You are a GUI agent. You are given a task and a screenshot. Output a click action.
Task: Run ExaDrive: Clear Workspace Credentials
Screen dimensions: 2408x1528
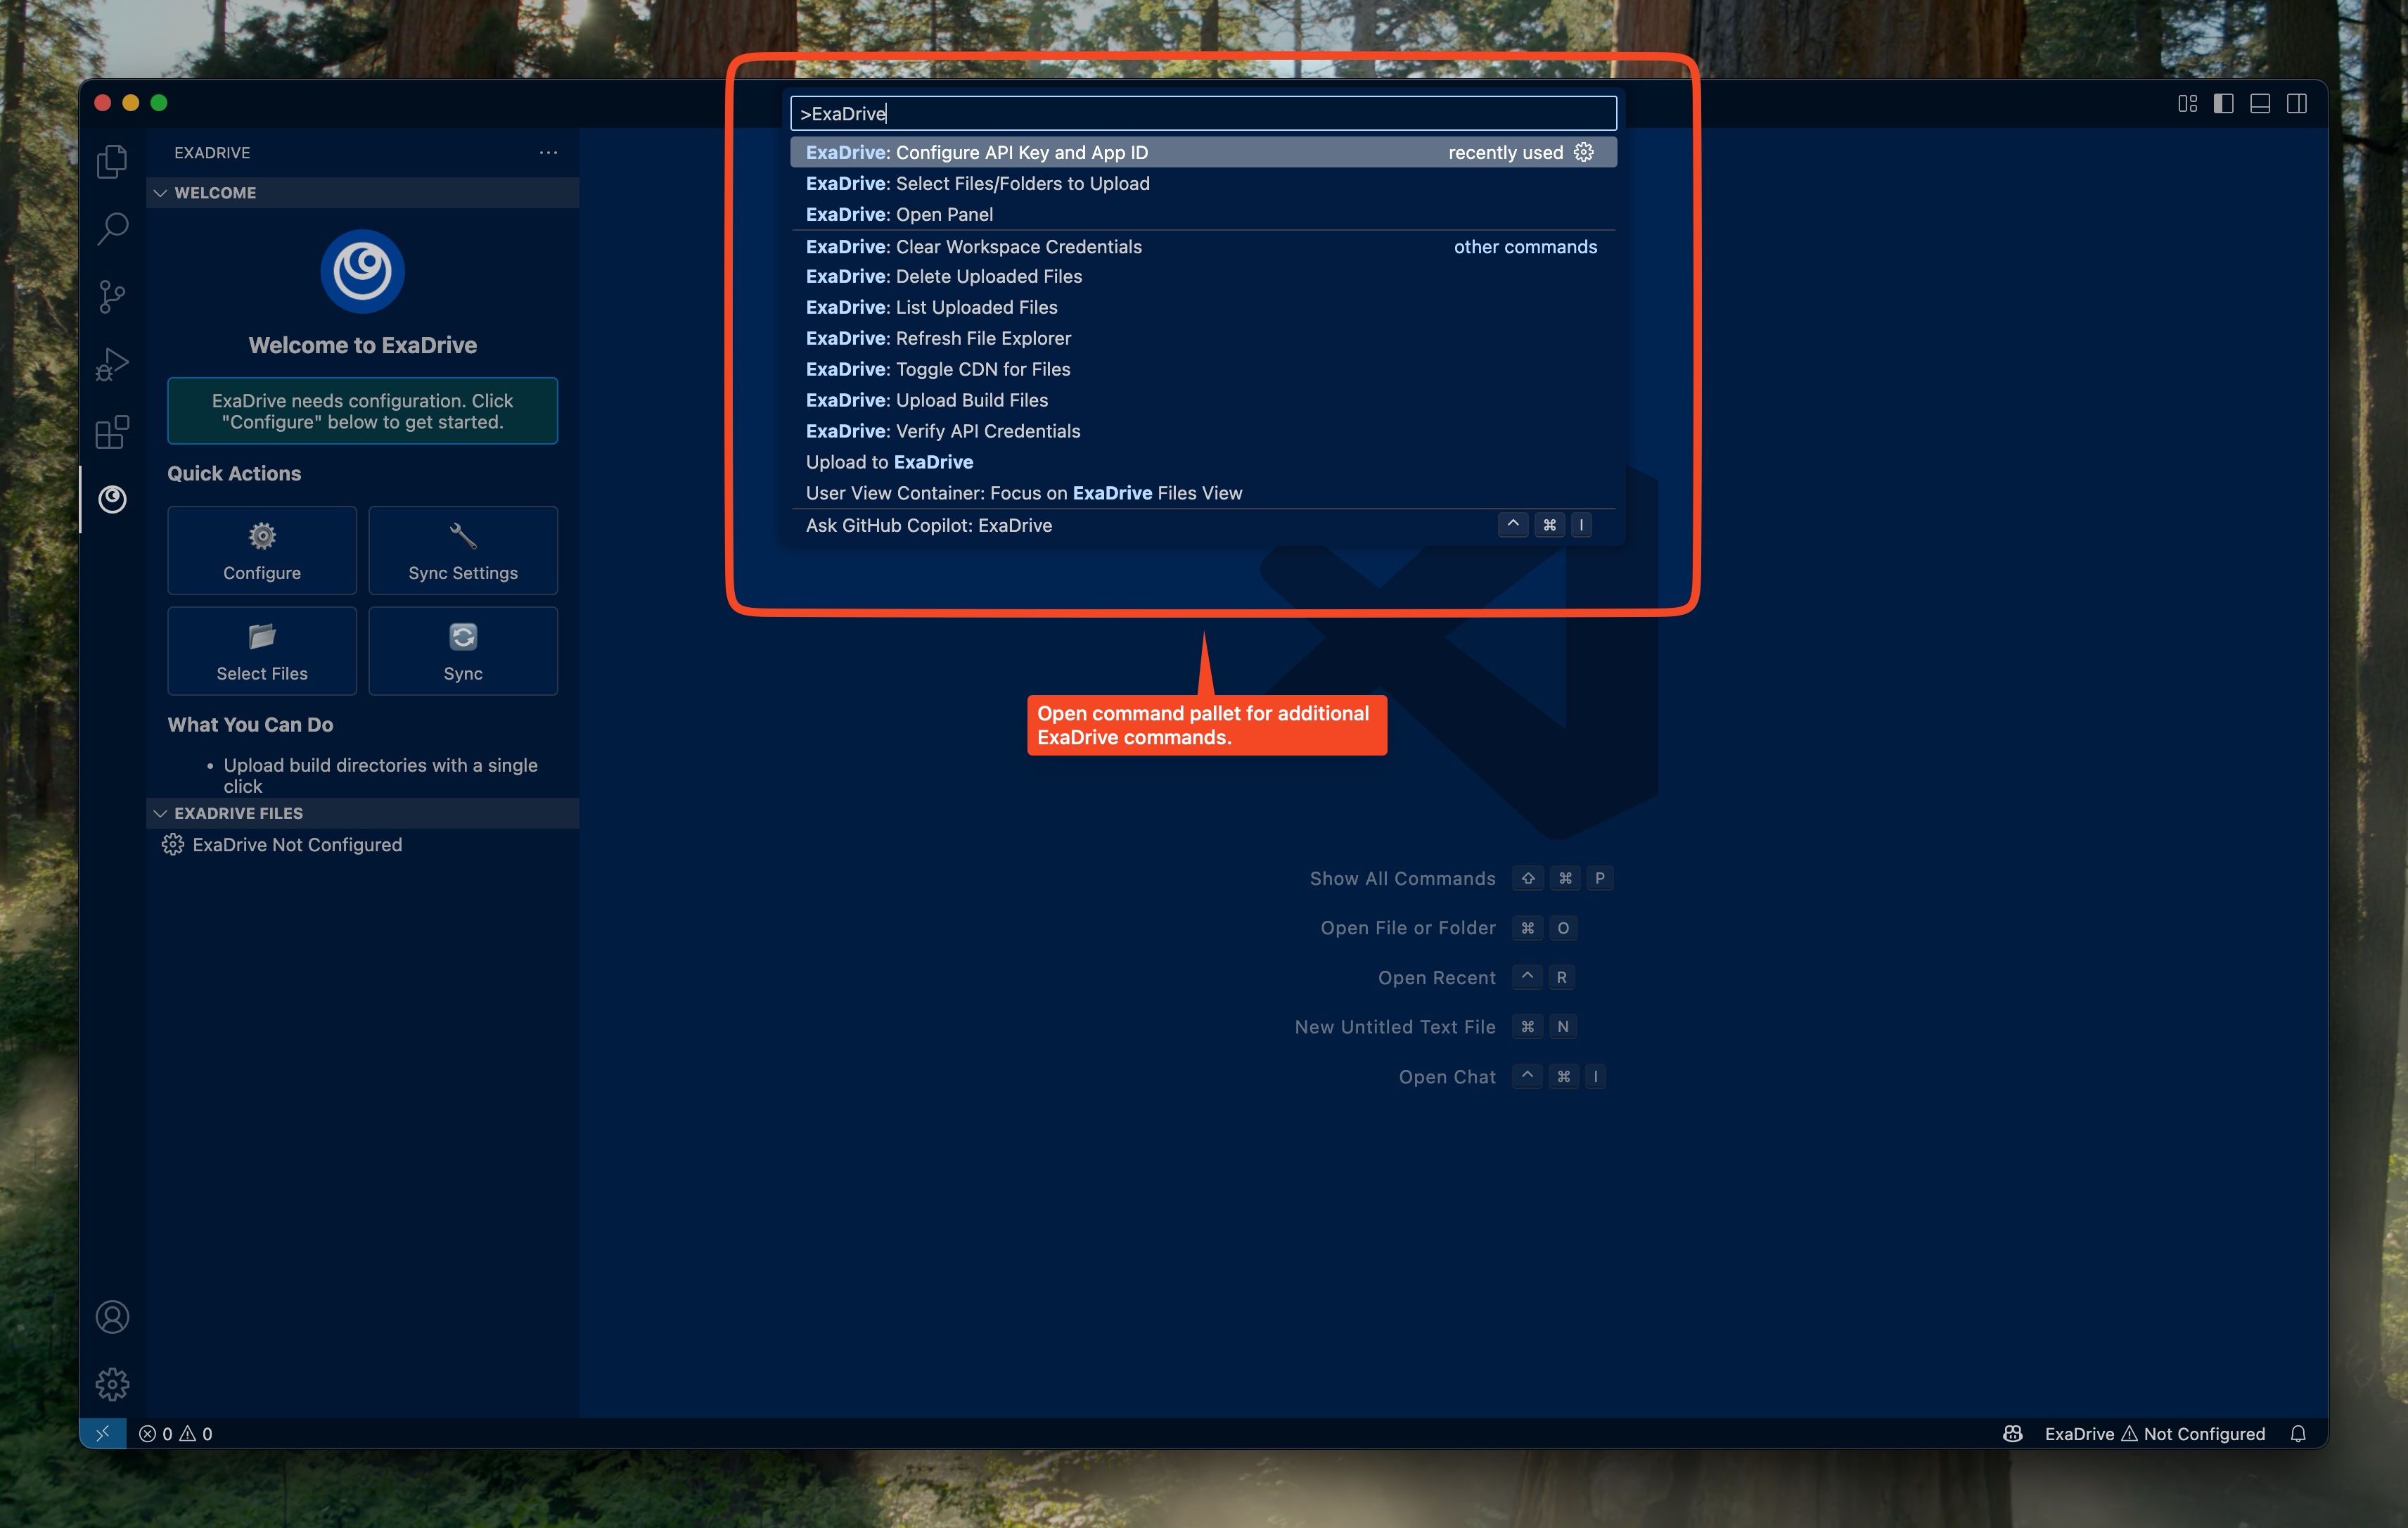(x=1203, y=246)
